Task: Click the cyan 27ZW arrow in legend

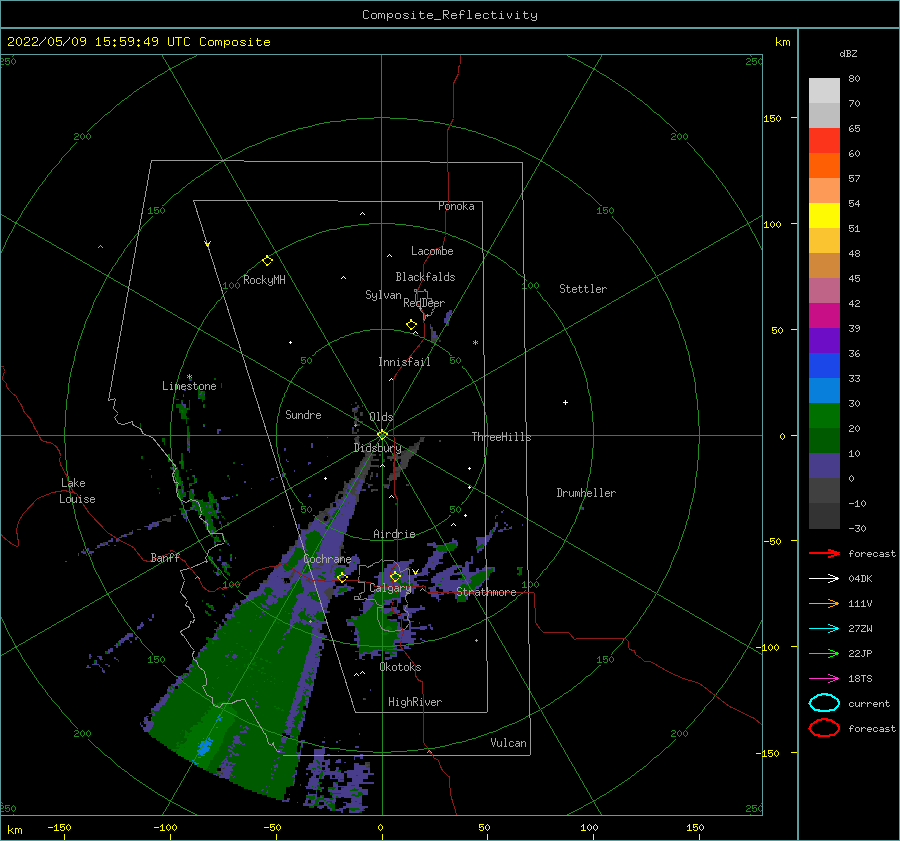Action: pyautogui.click(x=824, y=629)
